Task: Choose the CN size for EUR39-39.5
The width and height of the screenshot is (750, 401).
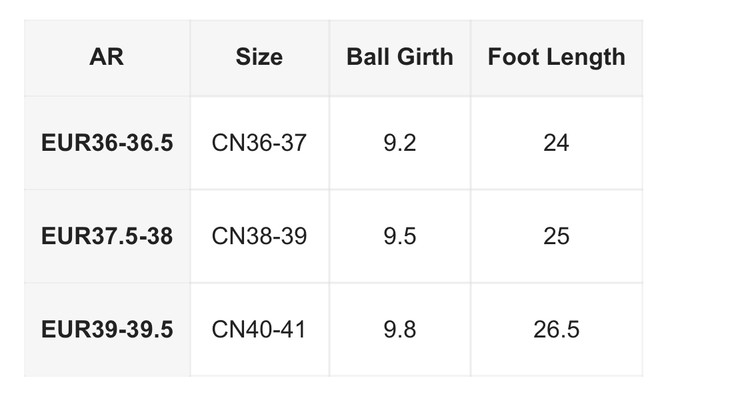Action: point(259,329)
